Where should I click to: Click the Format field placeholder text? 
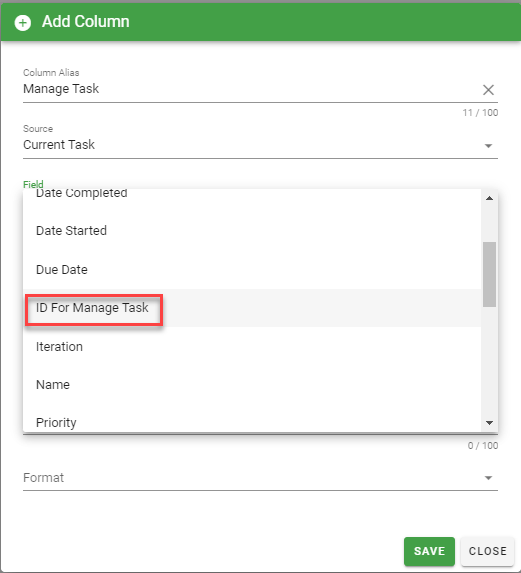43,478
